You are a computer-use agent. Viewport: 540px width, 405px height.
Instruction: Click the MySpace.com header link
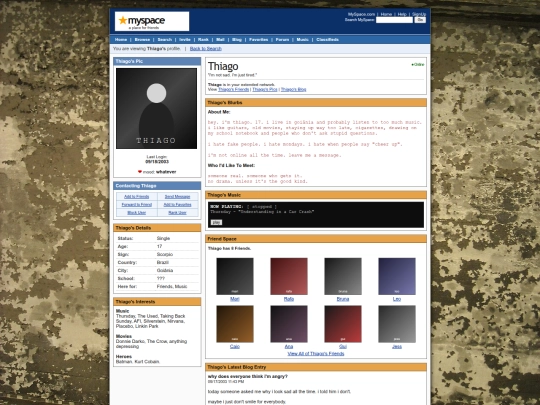(361, 14)
